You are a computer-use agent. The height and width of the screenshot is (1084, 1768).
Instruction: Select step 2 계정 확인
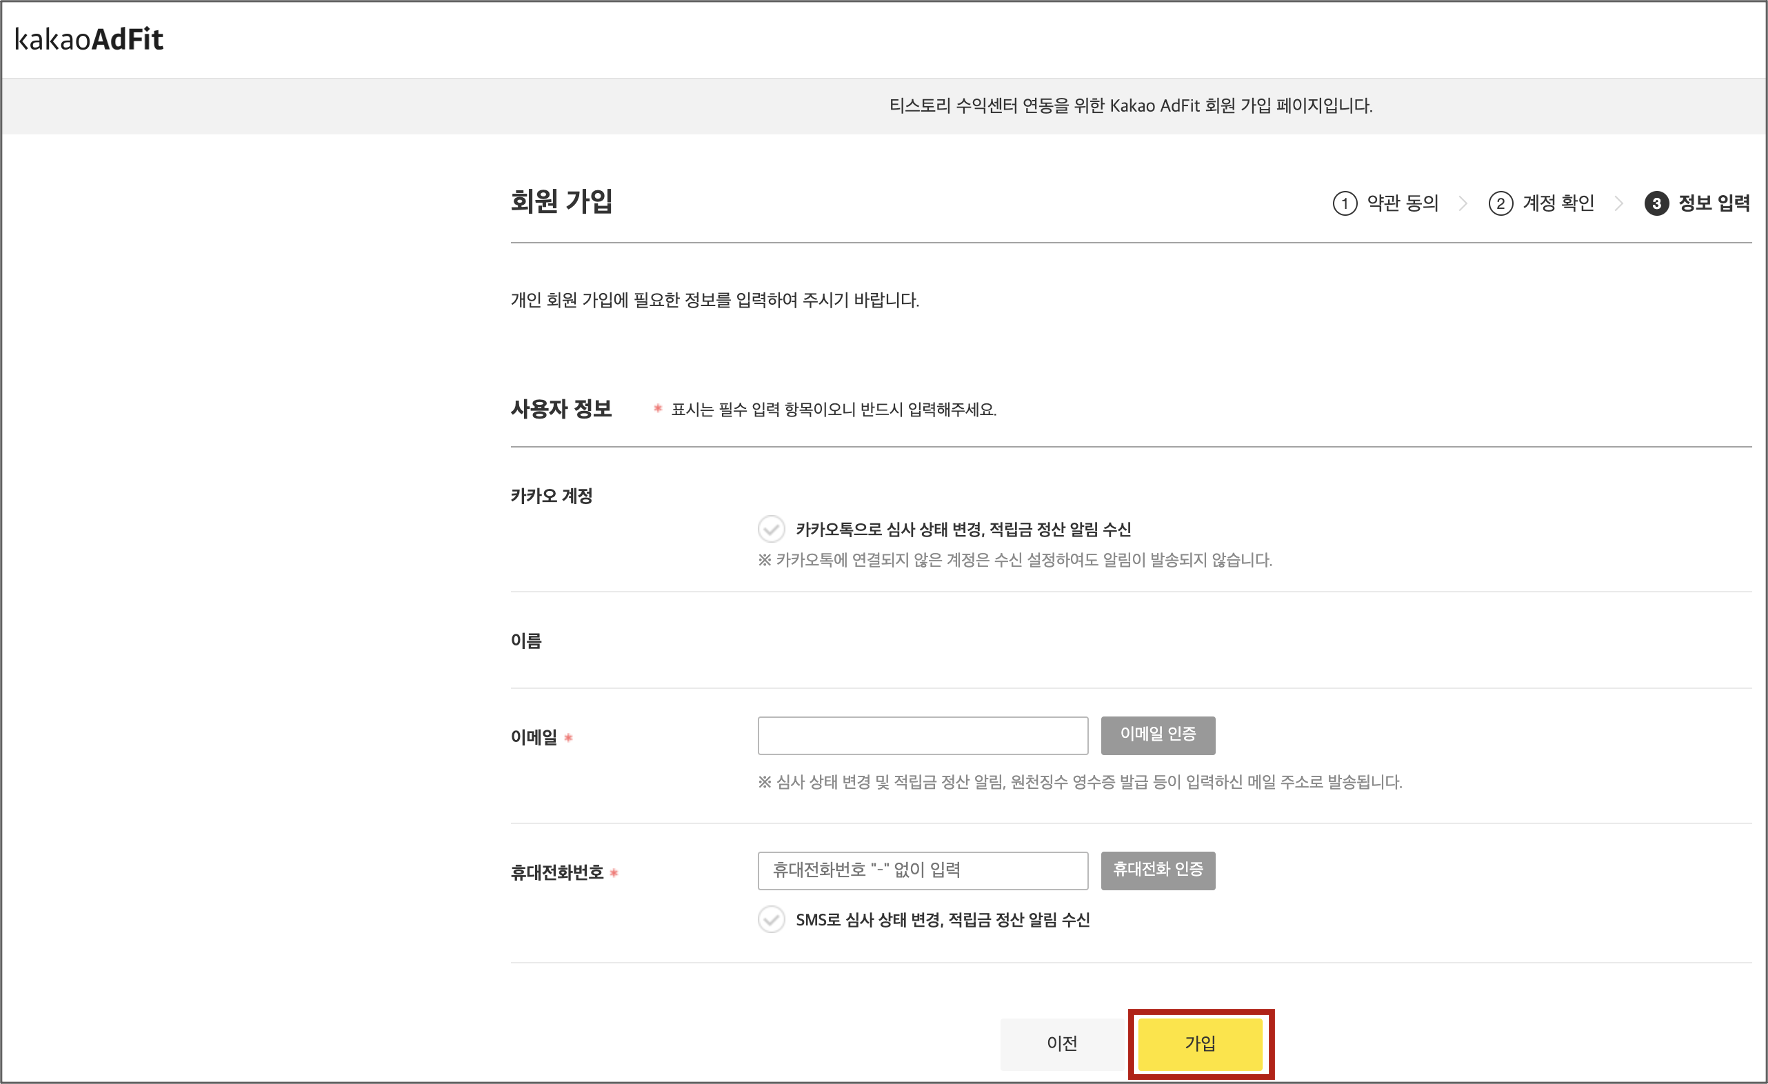click(1541, 203)
